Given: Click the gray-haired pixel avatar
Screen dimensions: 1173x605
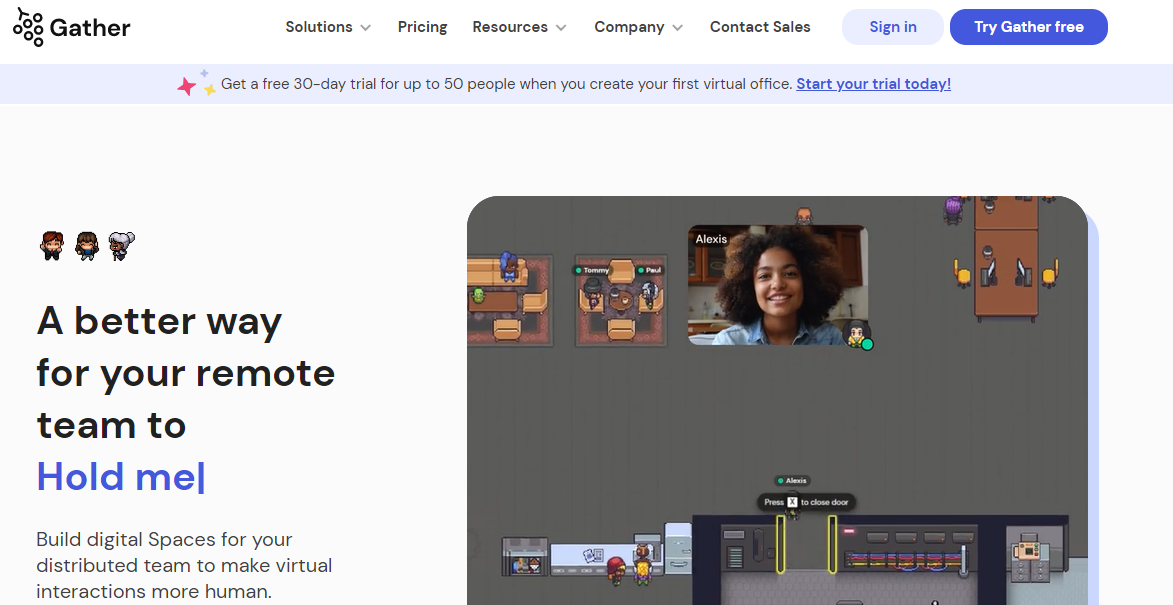Looking at the screenshot, I should [x=122, y=245].
